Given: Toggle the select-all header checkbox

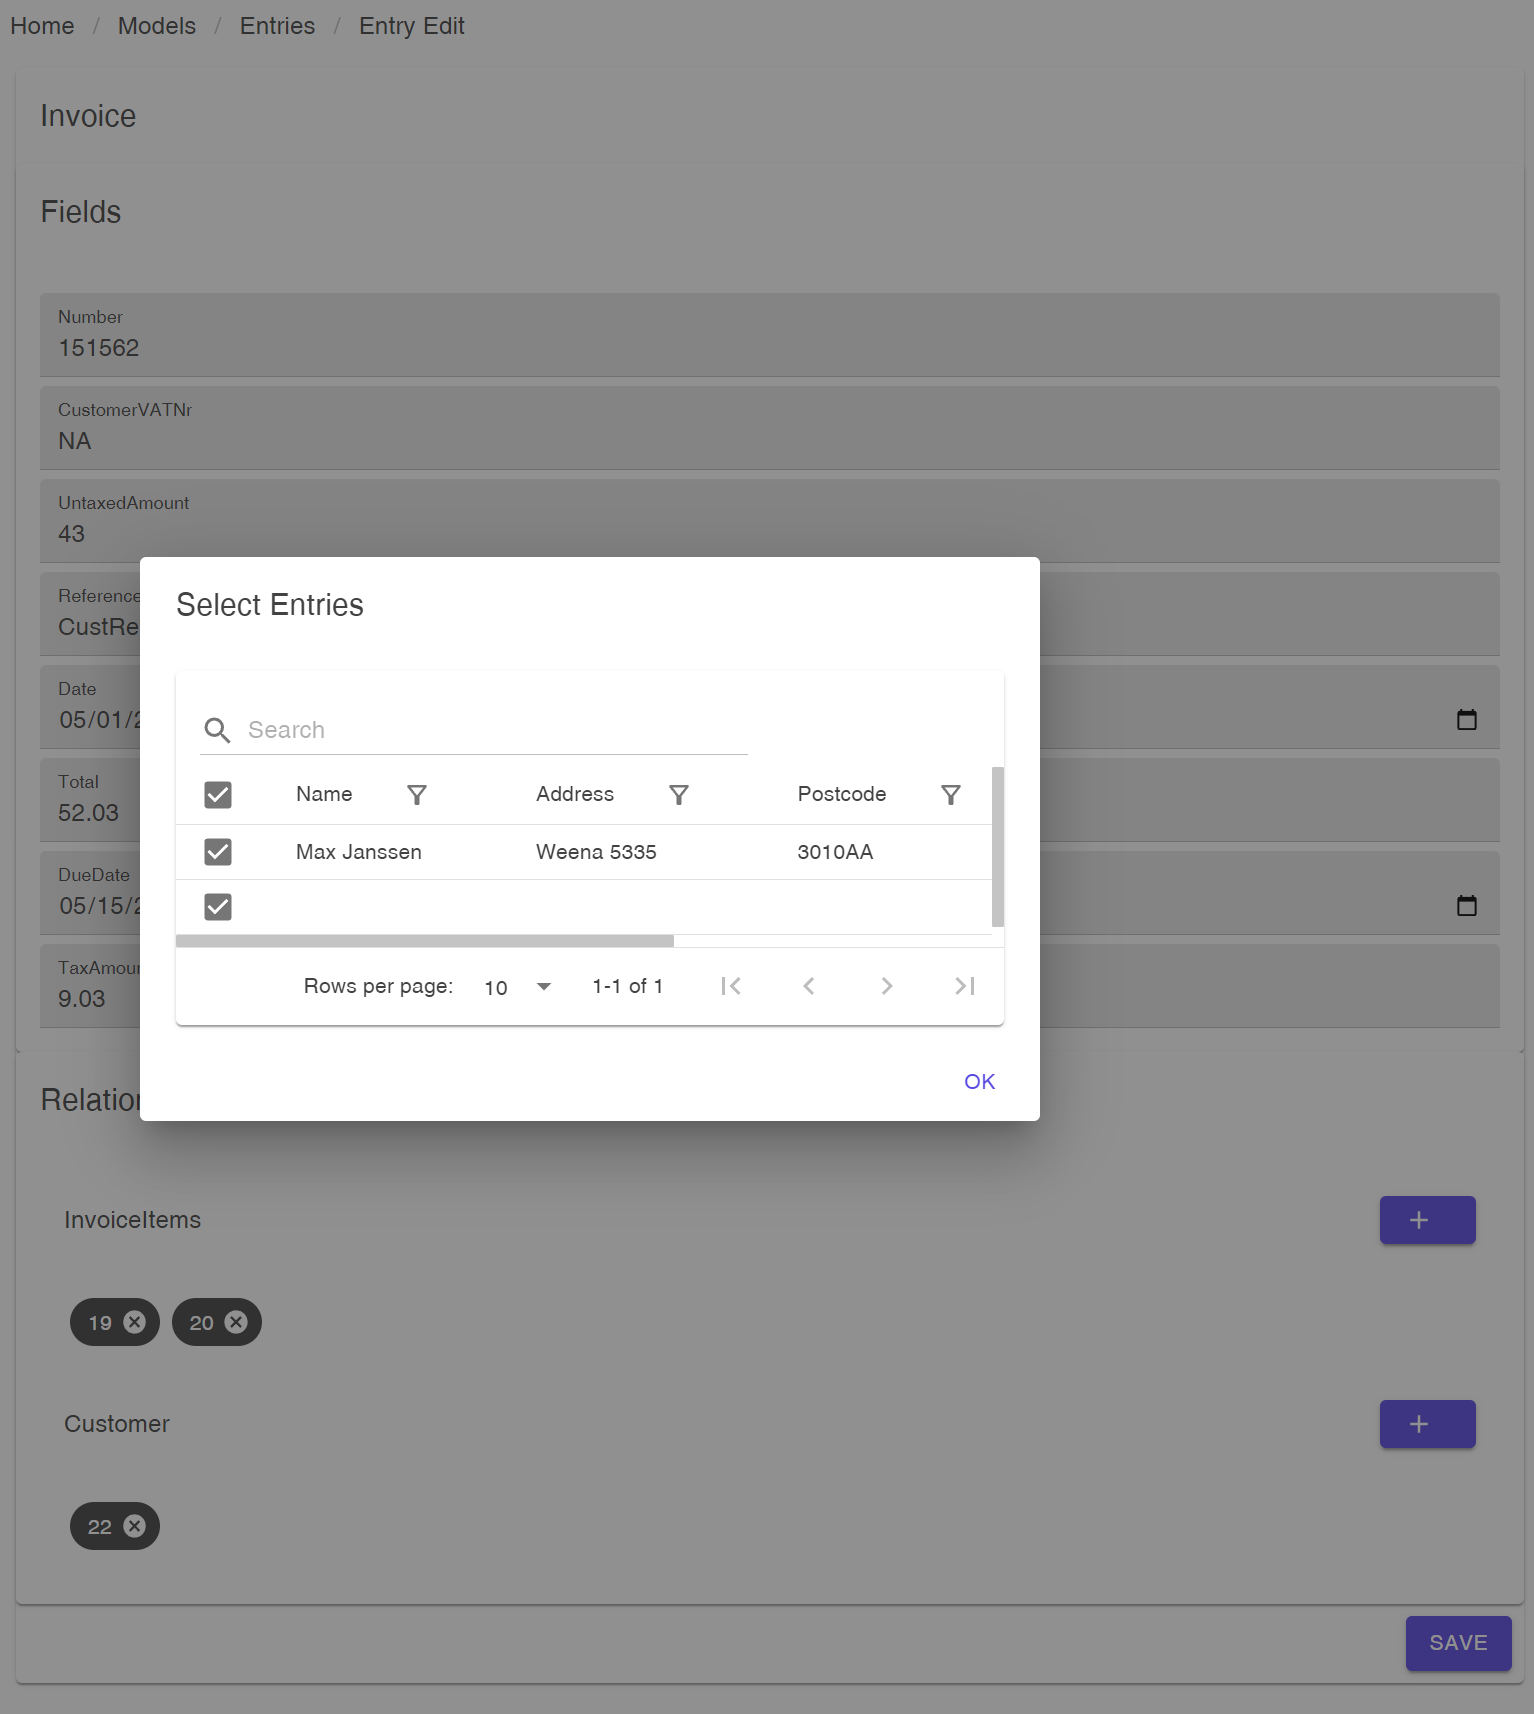Looking at the screenshot, I should click(218, 795).
